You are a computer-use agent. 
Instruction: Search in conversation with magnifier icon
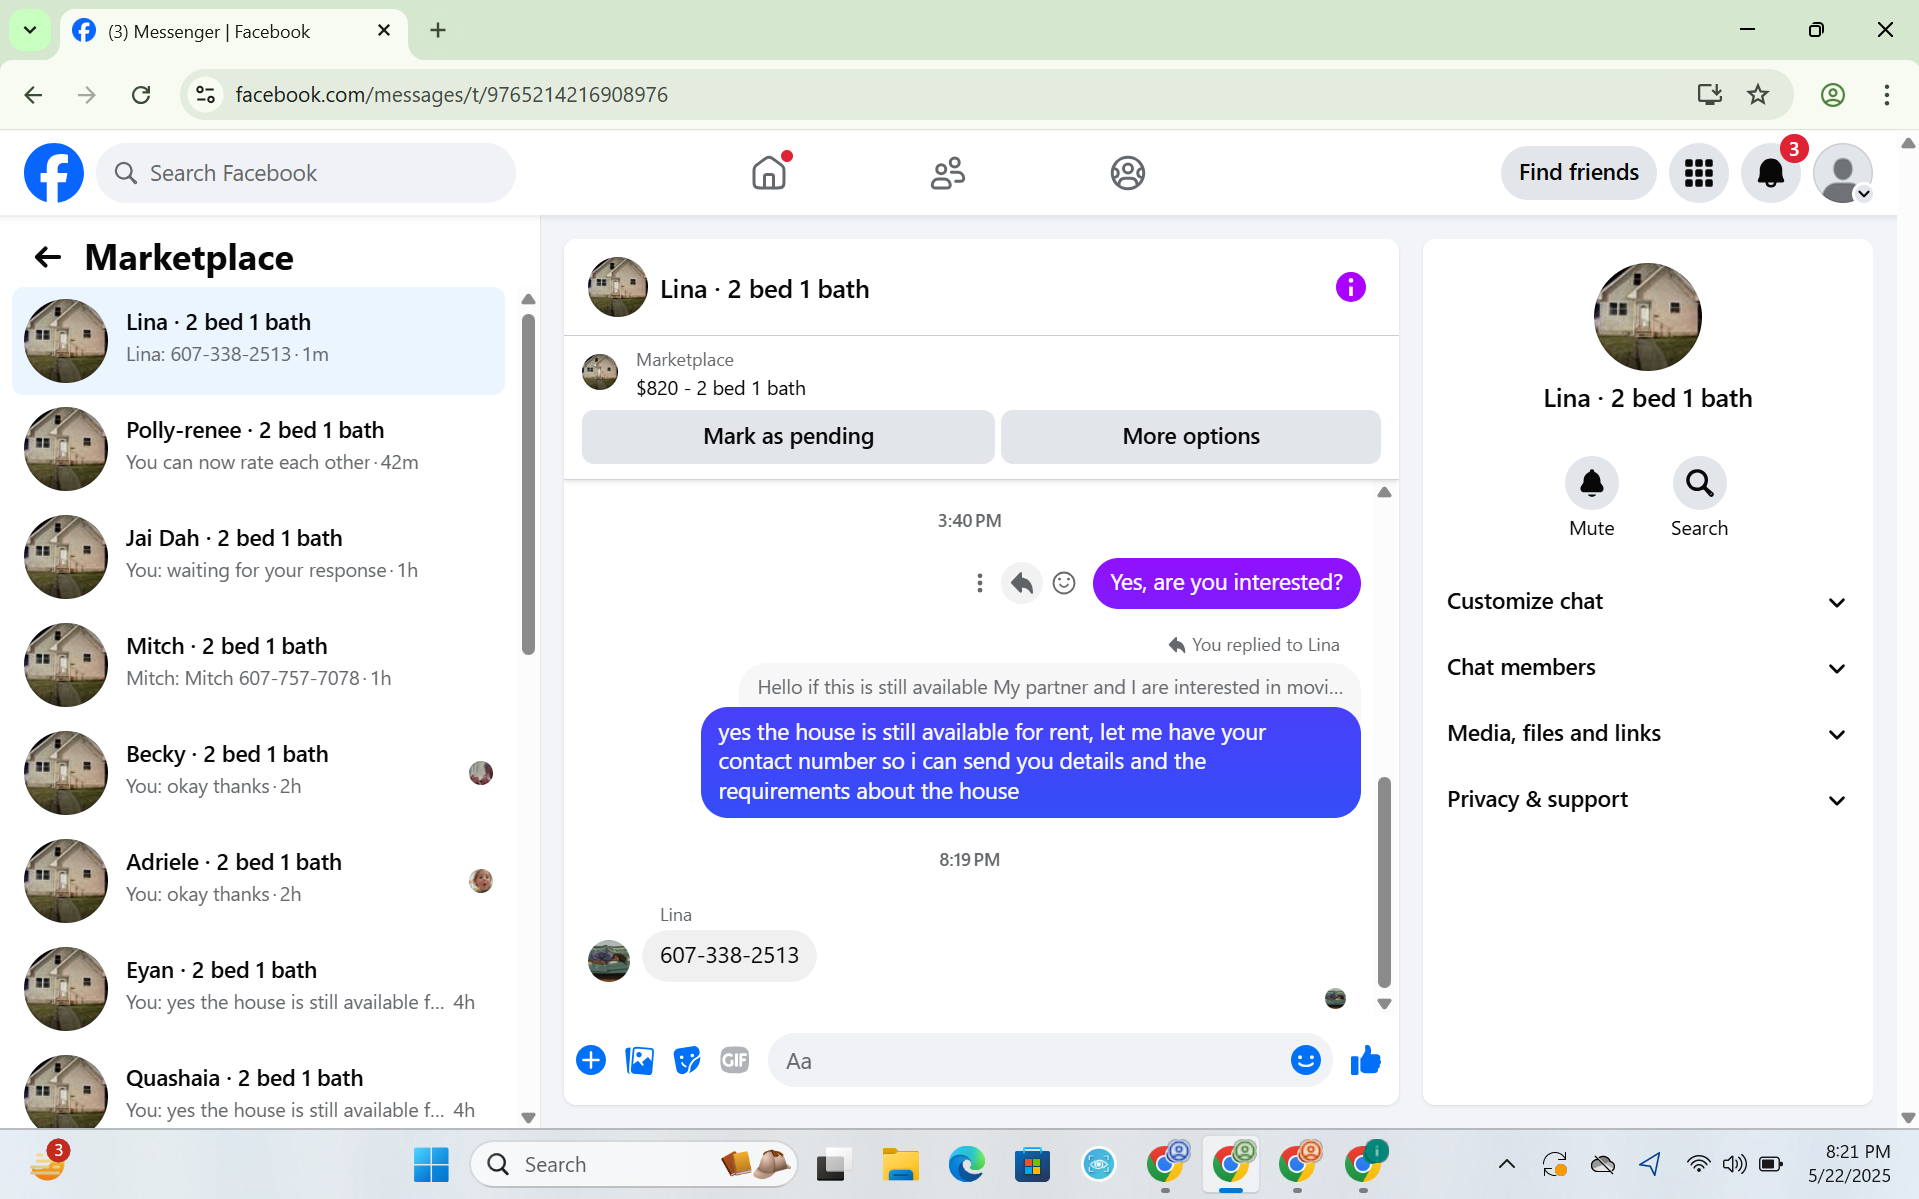(1699, 485)
